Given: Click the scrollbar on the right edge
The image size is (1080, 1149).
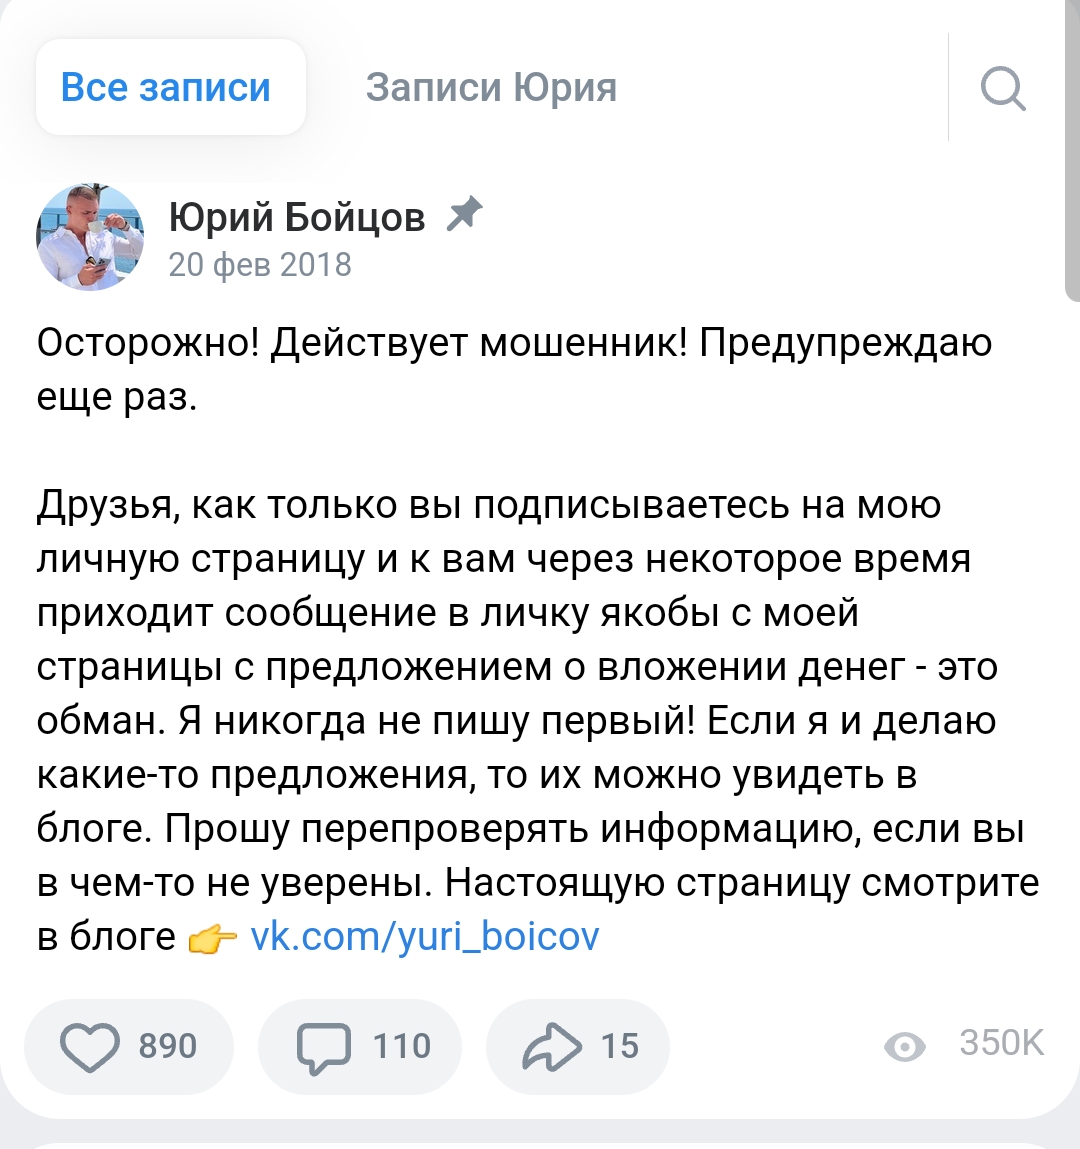Looking at the screenshot, I should pyautogui.click(x=1071, y=150).
